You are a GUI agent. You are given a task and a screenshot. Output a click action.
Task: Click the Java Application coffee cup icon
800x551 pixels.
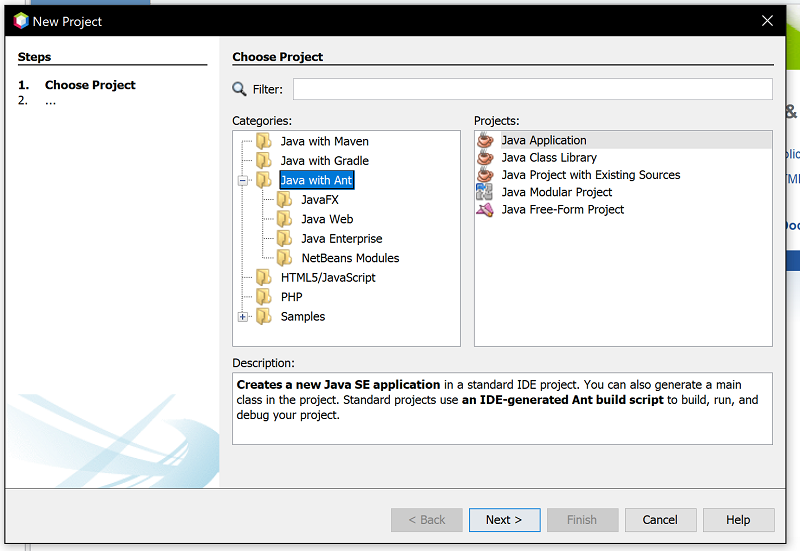pyautogui.click(x=485, y=140)
